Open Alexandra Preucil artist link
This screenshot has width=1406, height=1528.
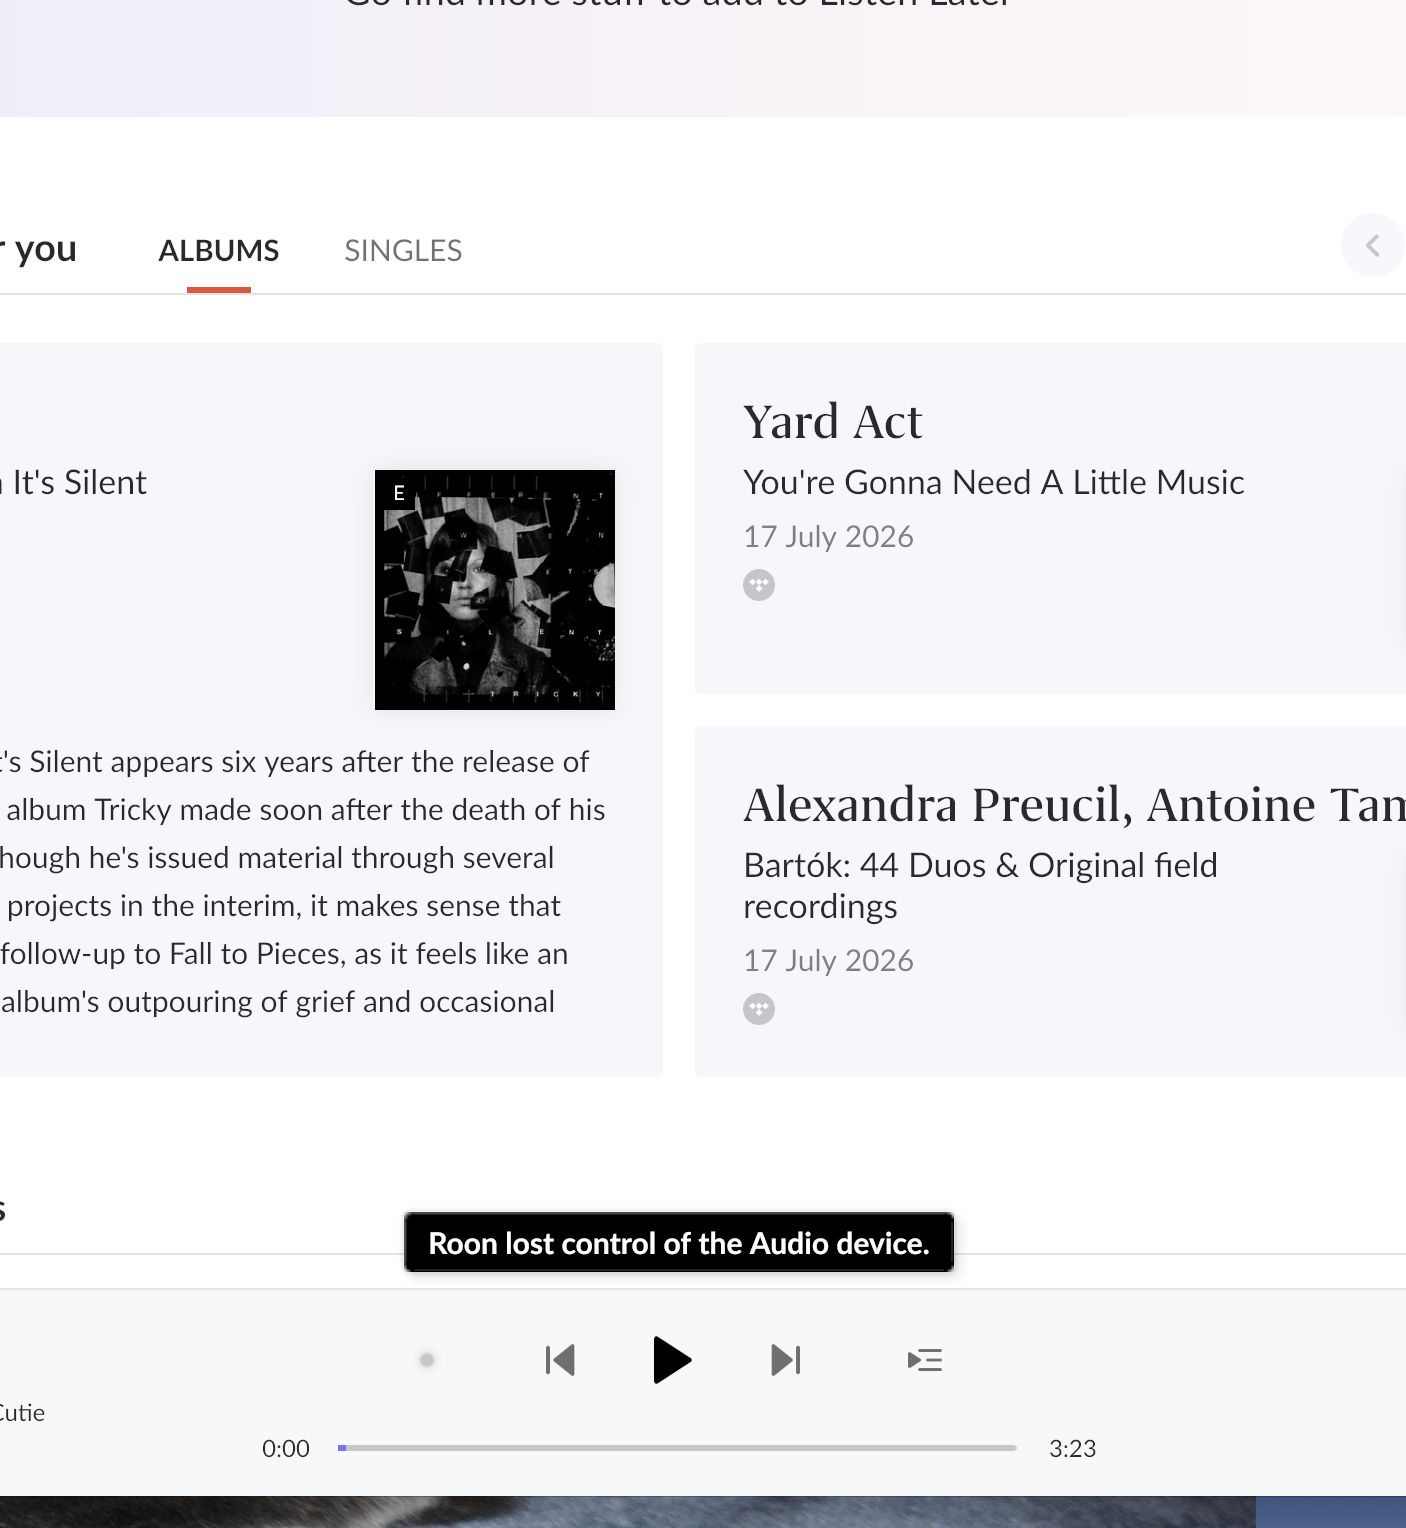coord(937,805)
